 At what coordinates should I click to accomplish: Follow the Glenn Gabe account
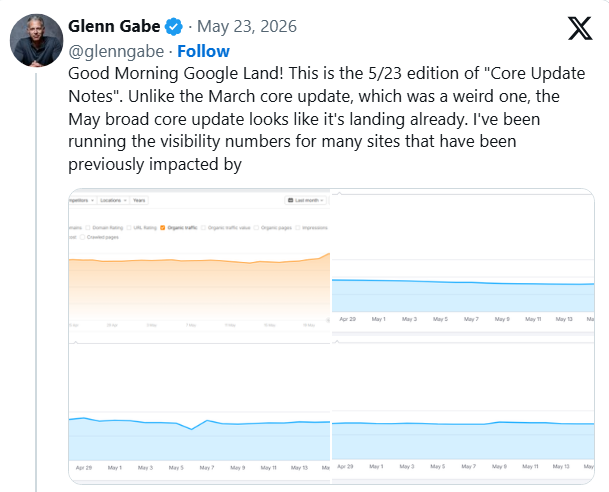(204, 51)
